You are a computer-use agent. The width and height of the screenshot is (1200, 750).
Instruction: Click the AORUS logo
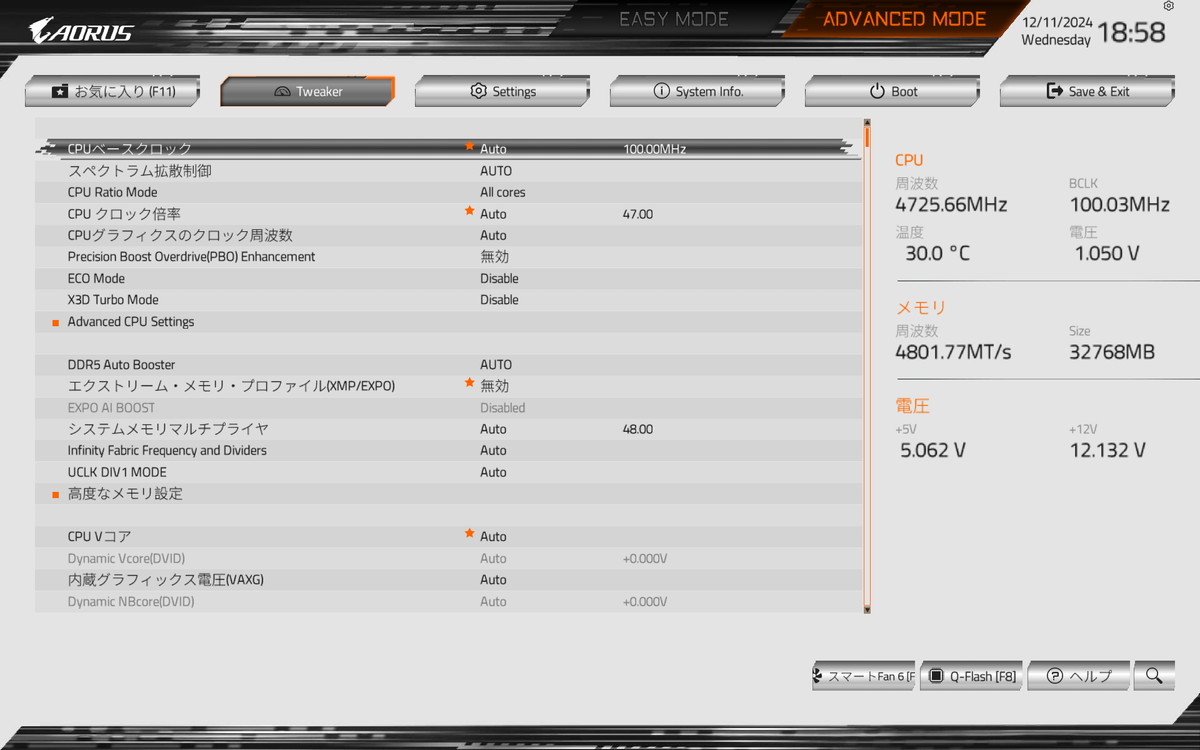click(x=81, y=31)
